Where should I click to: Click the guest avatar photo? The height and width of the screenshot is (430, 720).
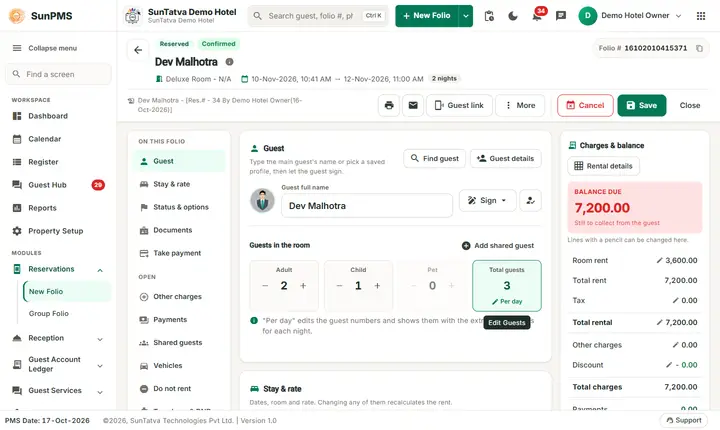point(262,200)
